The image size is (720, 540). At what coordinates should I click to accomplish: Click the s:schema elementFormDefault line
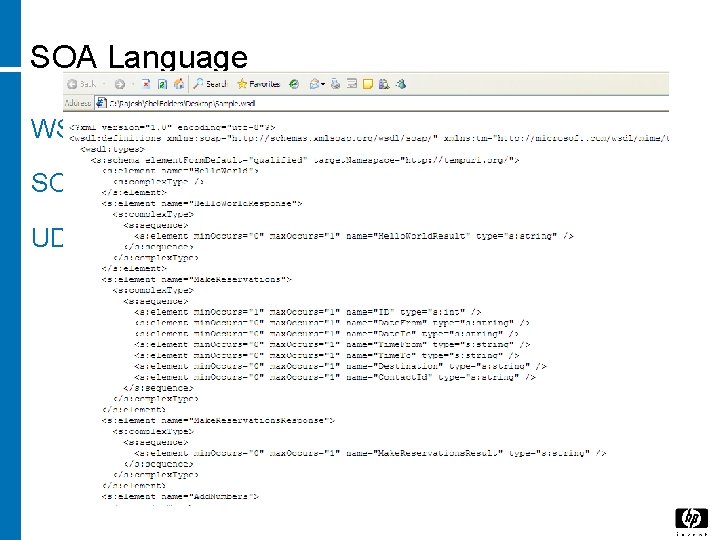[305, 160]
